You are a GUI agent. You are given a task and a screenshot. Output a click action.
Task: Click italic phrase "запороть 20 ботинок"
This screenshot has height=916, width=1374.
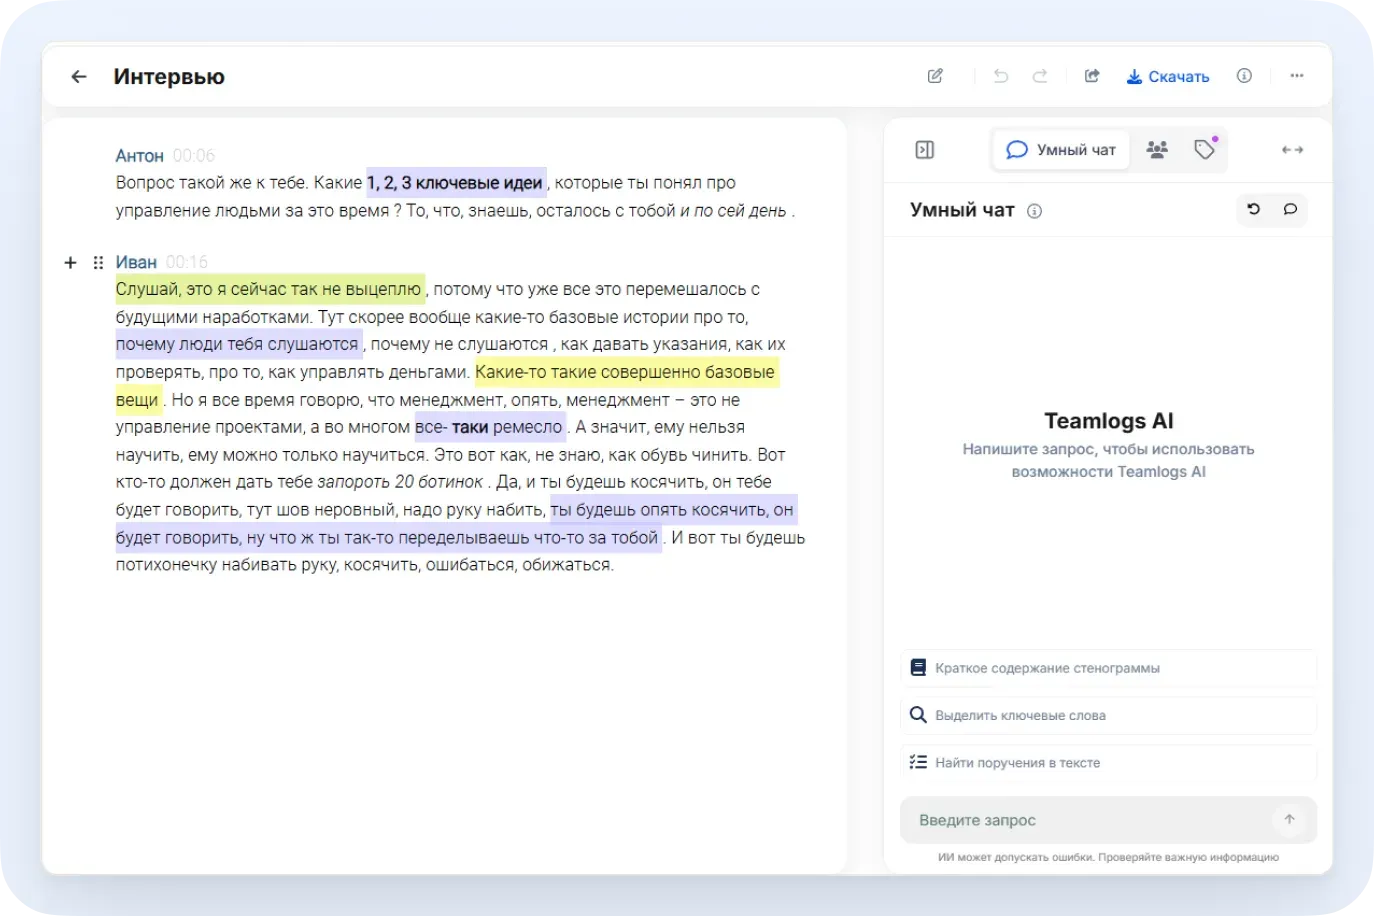click(x=400, y=482)
